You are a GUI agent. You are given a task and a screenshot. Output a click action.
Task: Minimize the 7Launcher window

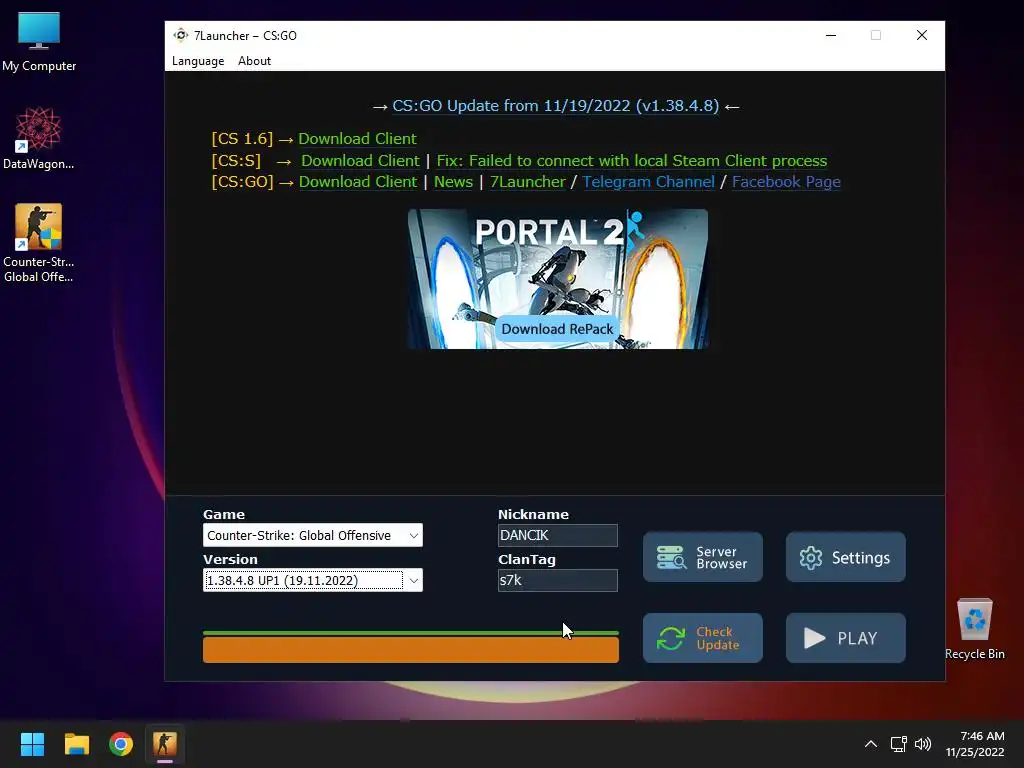tap(831, 35)
